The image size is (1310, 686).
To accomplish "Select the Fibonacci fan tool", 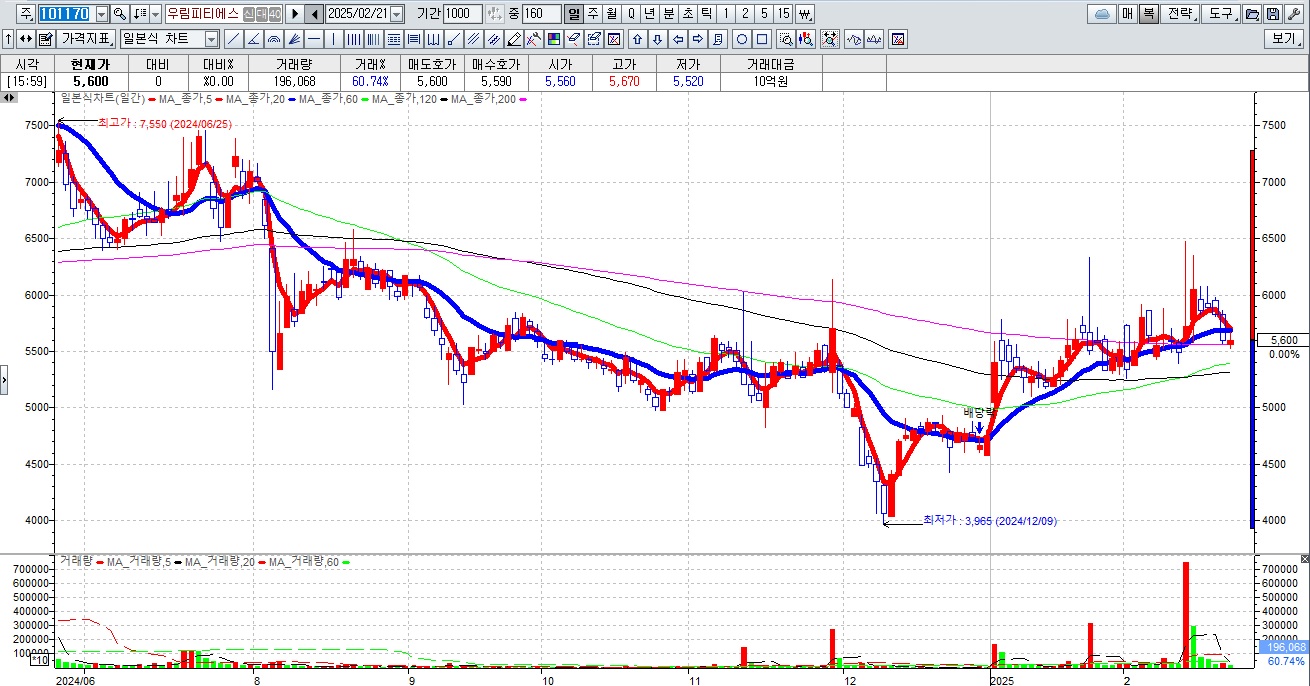I will coord(293,39).
